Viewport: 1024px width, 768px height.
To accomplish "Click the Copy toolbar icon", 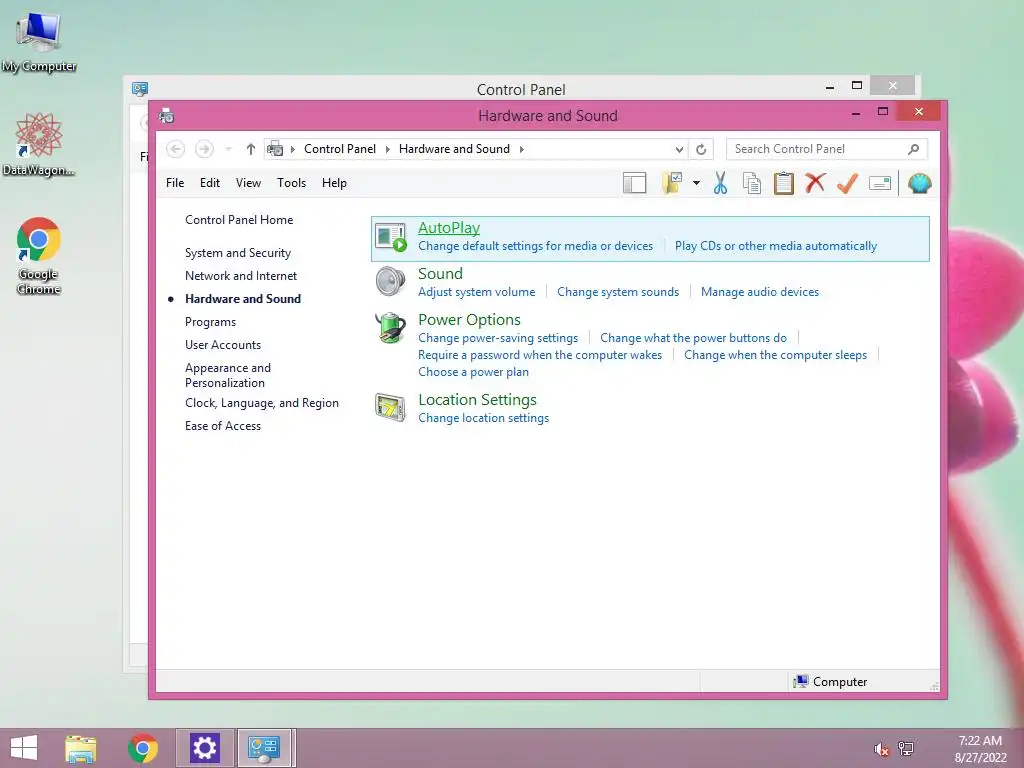I will (x=752, y=184).
